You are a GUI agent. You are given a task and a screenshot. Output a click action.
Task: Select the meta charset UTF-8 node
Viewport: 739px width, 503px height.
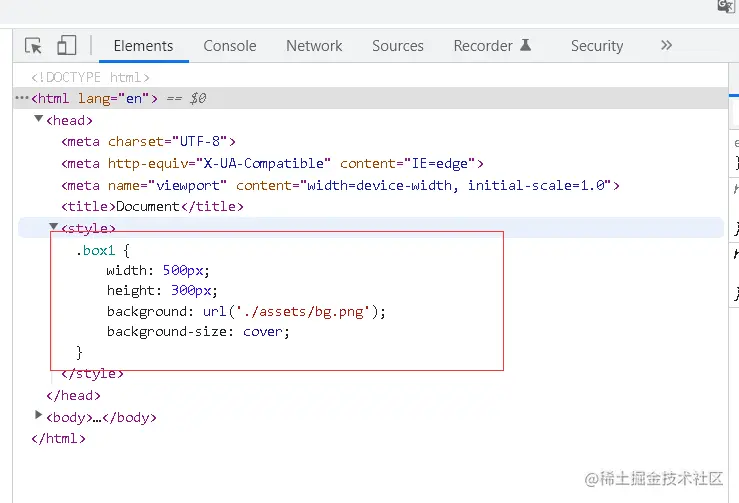pos(148,141)
